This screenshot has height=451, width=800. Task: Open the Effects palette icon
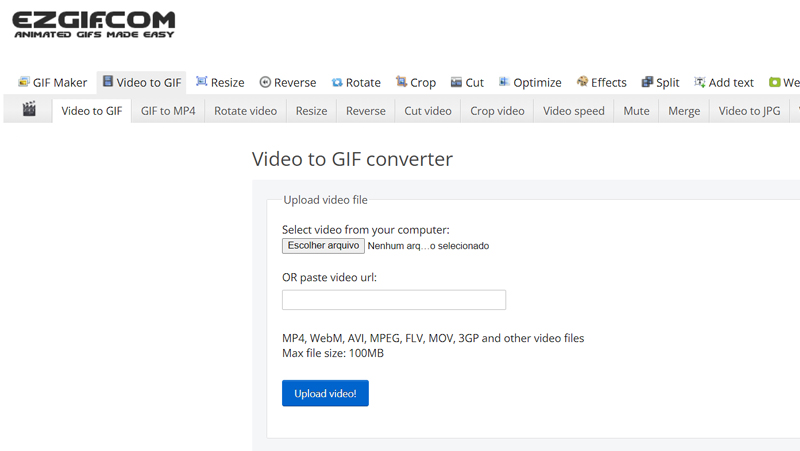click(582, 82)
